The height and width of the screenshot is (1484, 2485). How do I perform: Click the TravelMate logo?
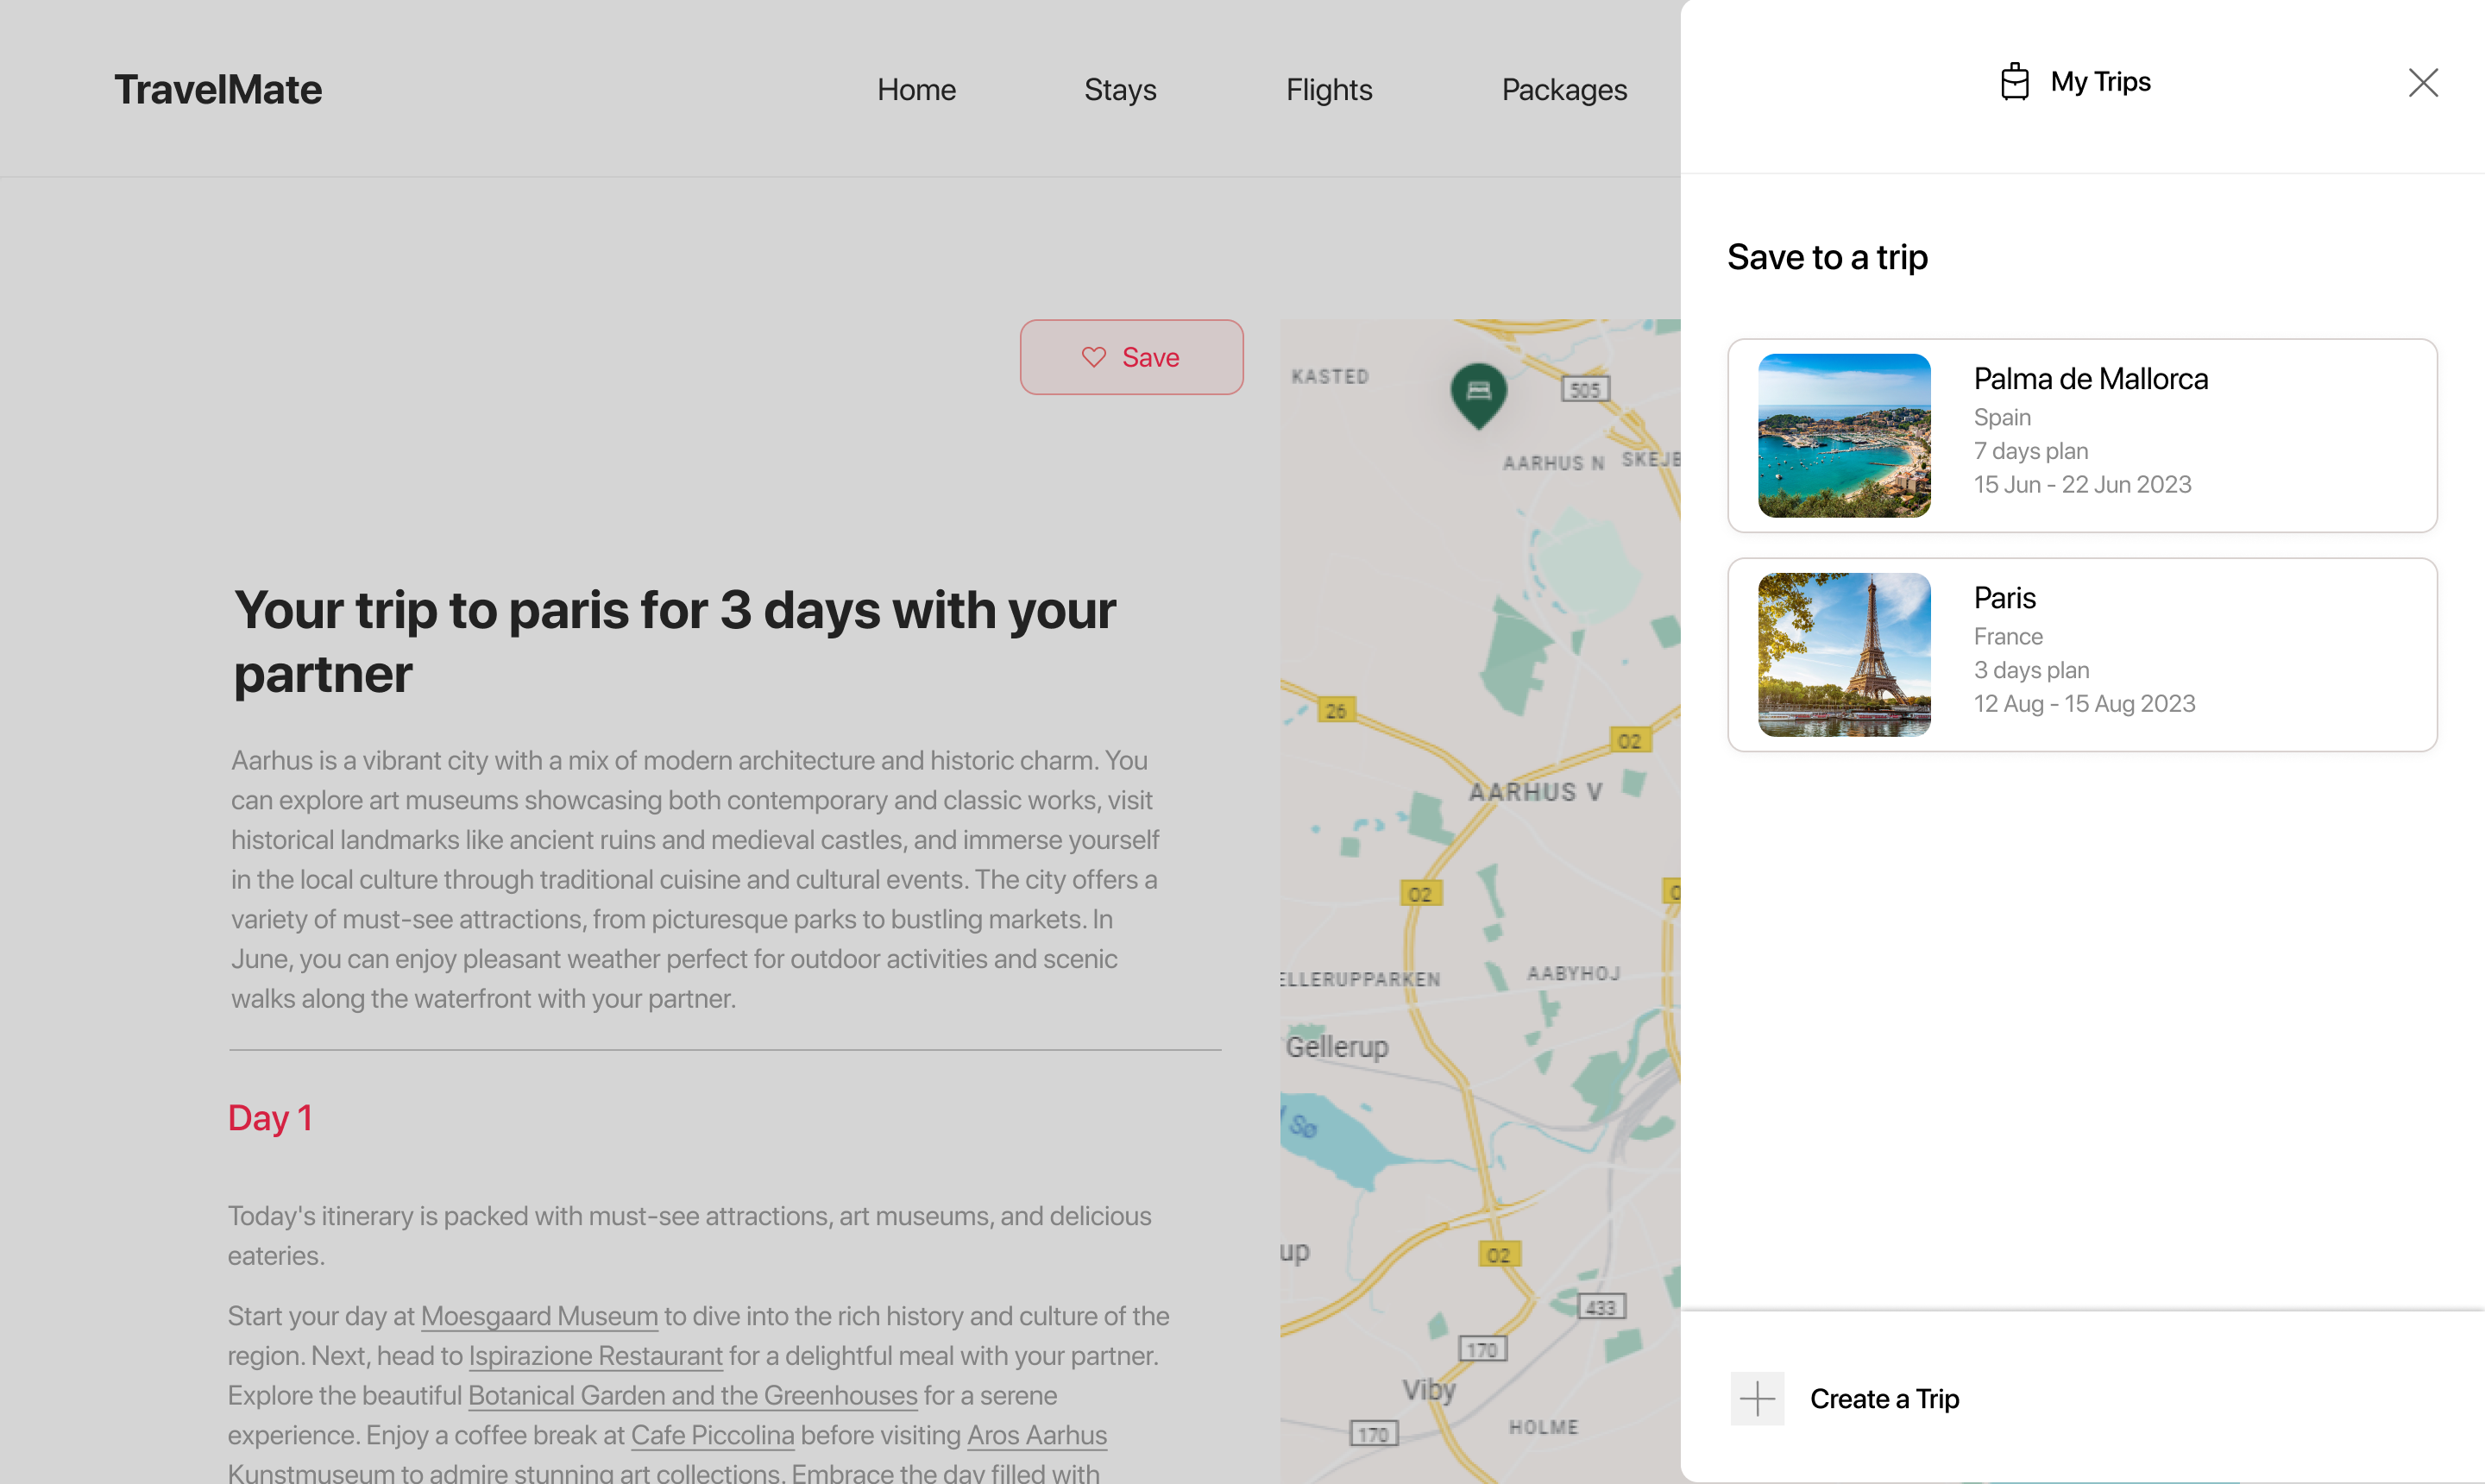pyautogui.click(x=218, y=90)
